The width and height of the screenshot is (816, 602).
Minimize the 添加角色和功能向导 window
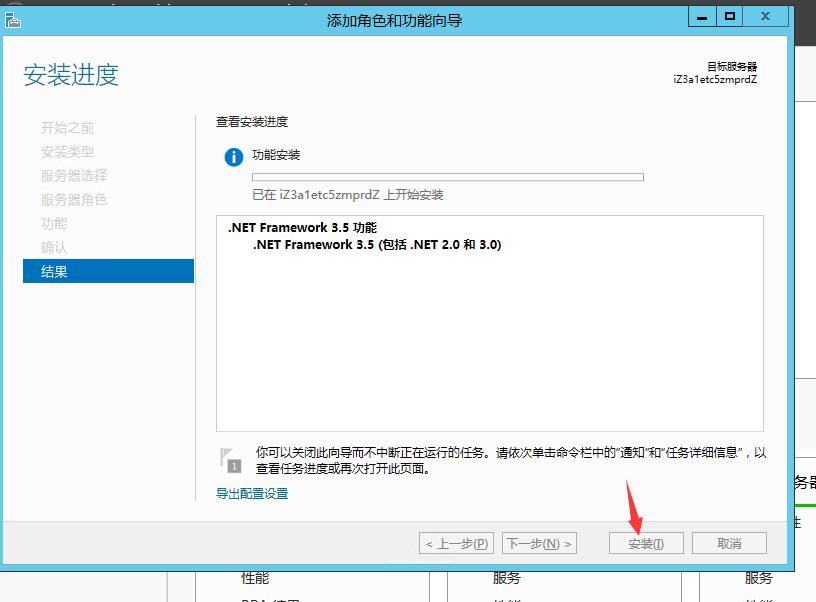pyautogui.click(x=702, y=17)
